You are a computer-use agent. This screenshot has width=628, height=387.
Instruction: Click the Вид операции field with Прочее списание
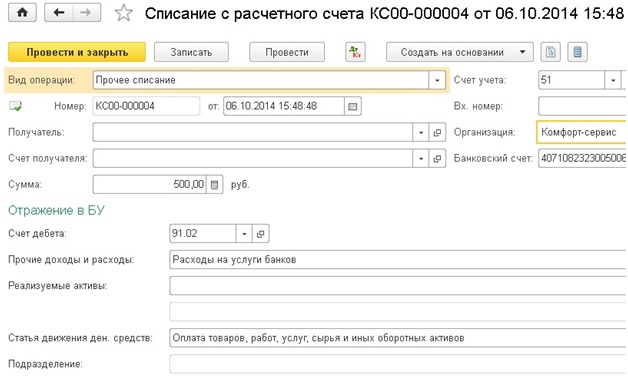(261, 81)
